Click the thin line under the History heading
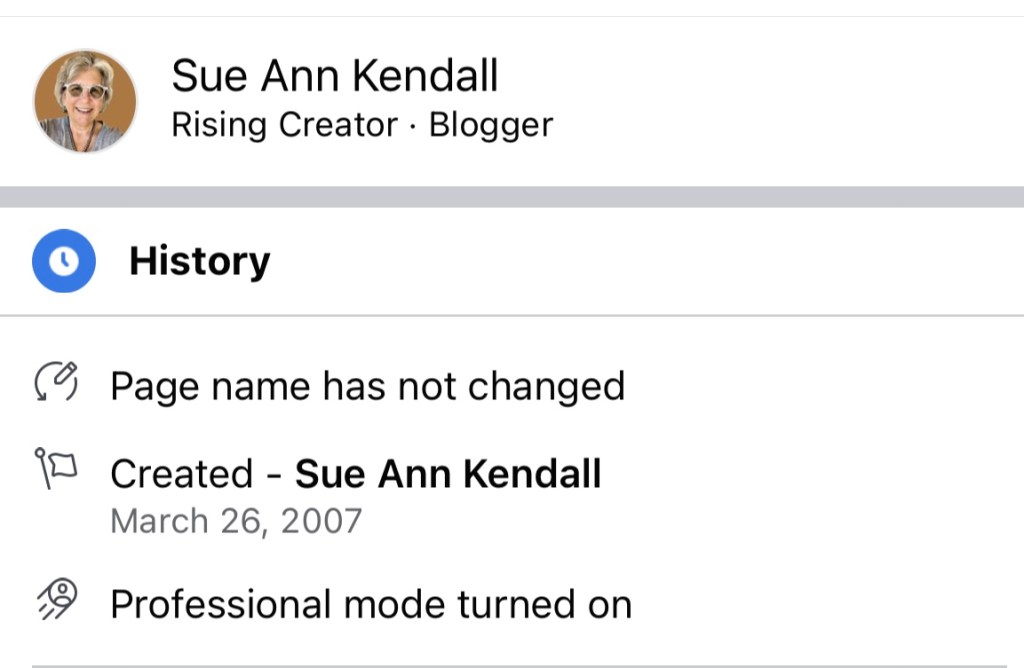This screenshot has height=668, width=1024. click(512, 316)
